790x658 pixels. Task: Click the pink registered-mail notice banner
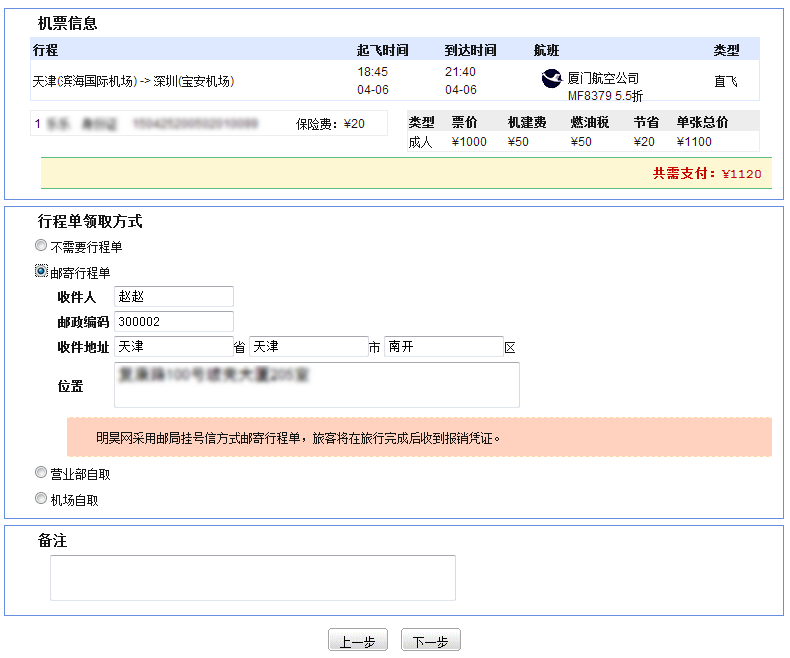[x=419, y=438]
